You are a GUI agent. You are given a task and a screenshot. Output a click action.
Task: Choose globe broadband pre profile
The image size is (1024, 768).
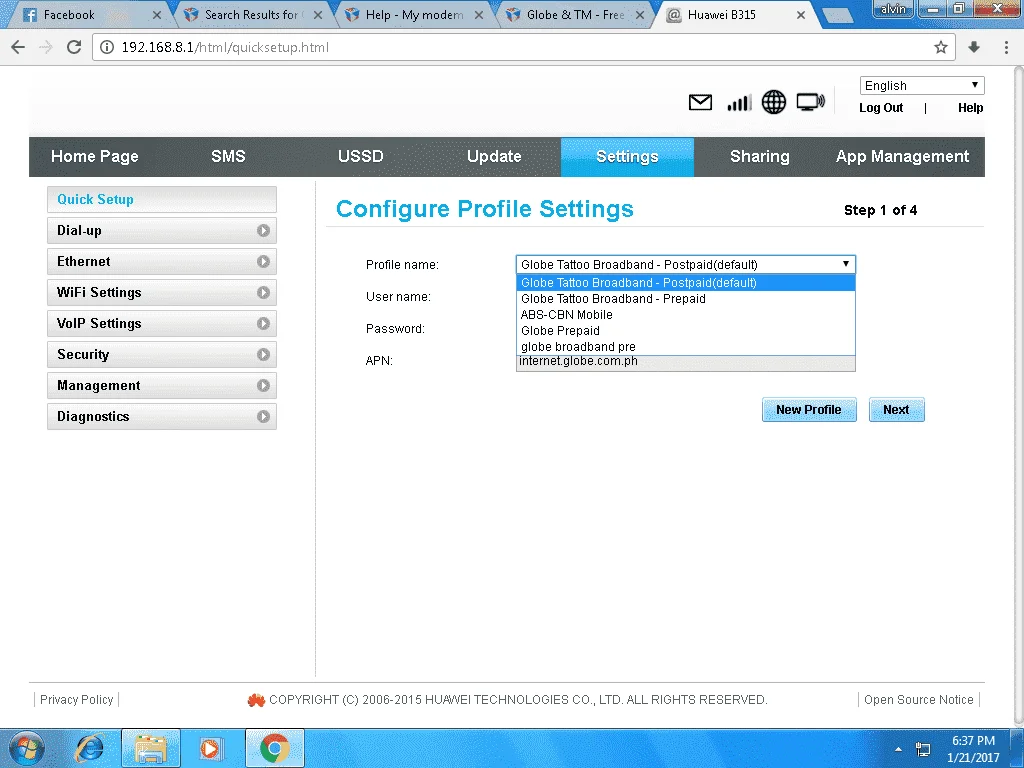tap(686, 347)
